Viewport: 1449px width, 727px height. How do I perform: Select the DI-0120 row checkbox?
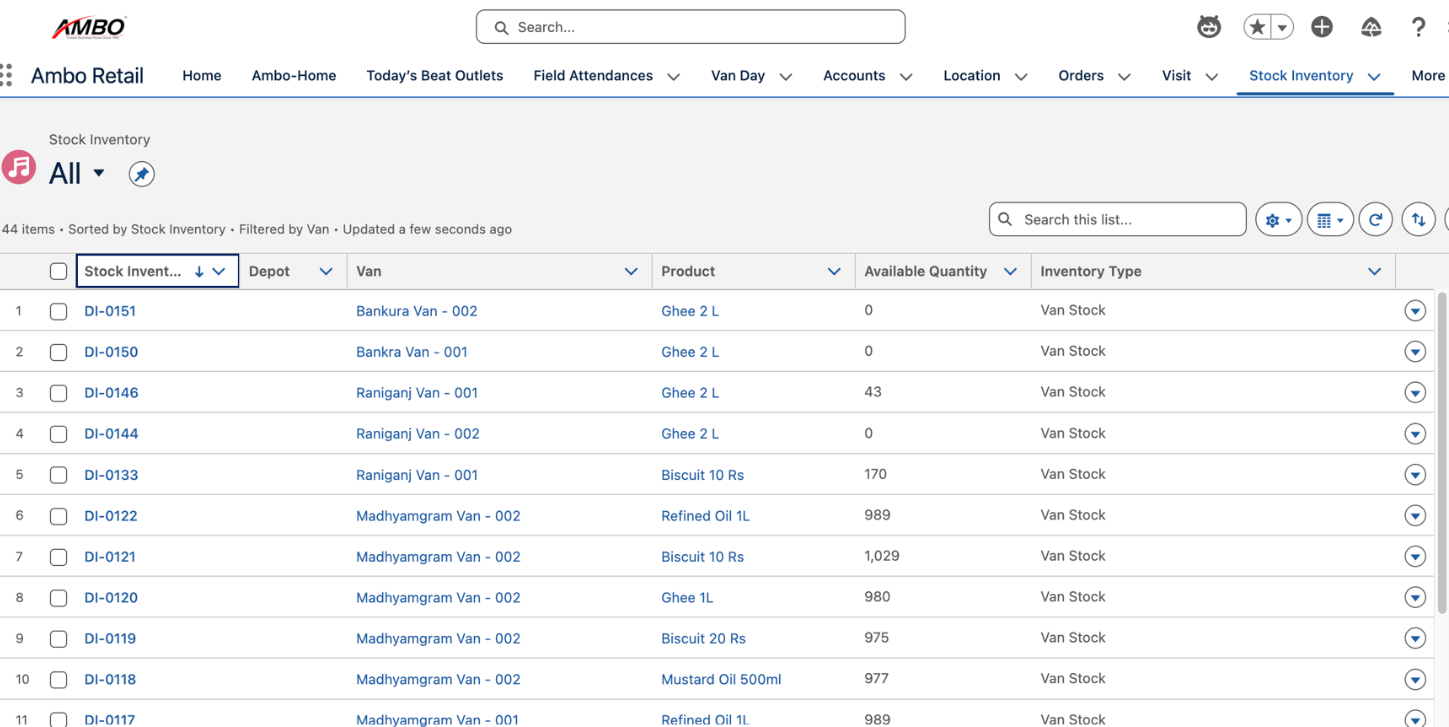coord(58,599)
